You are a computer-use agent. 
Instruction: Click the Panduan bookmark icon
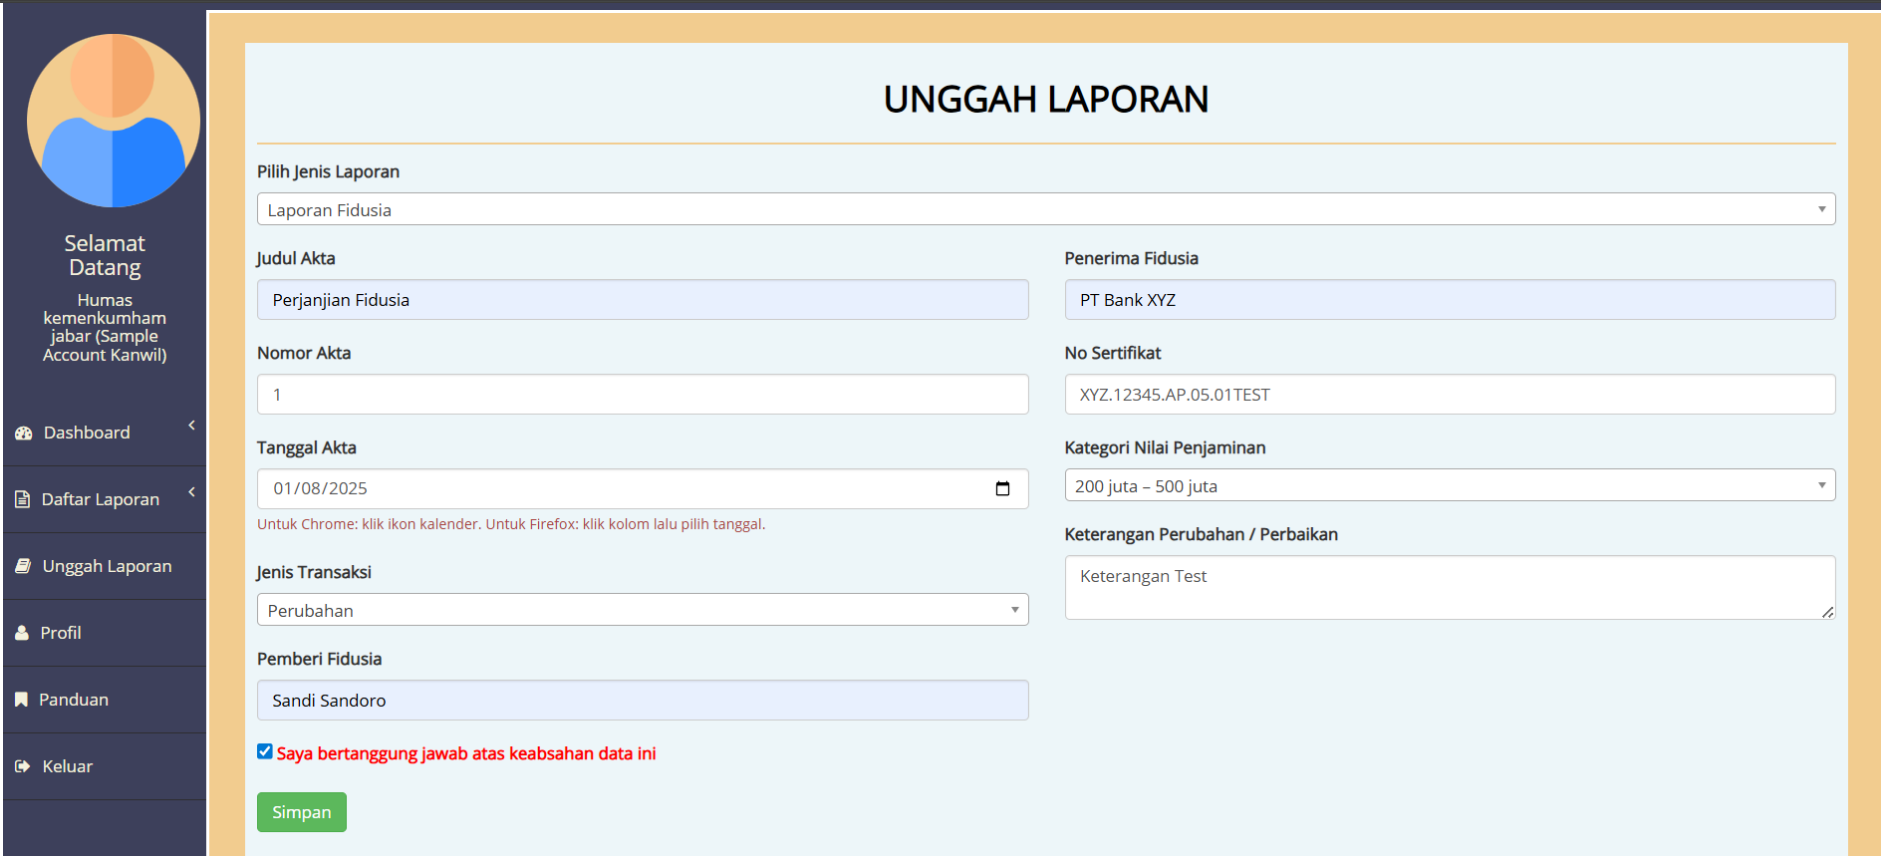(21, 700)
